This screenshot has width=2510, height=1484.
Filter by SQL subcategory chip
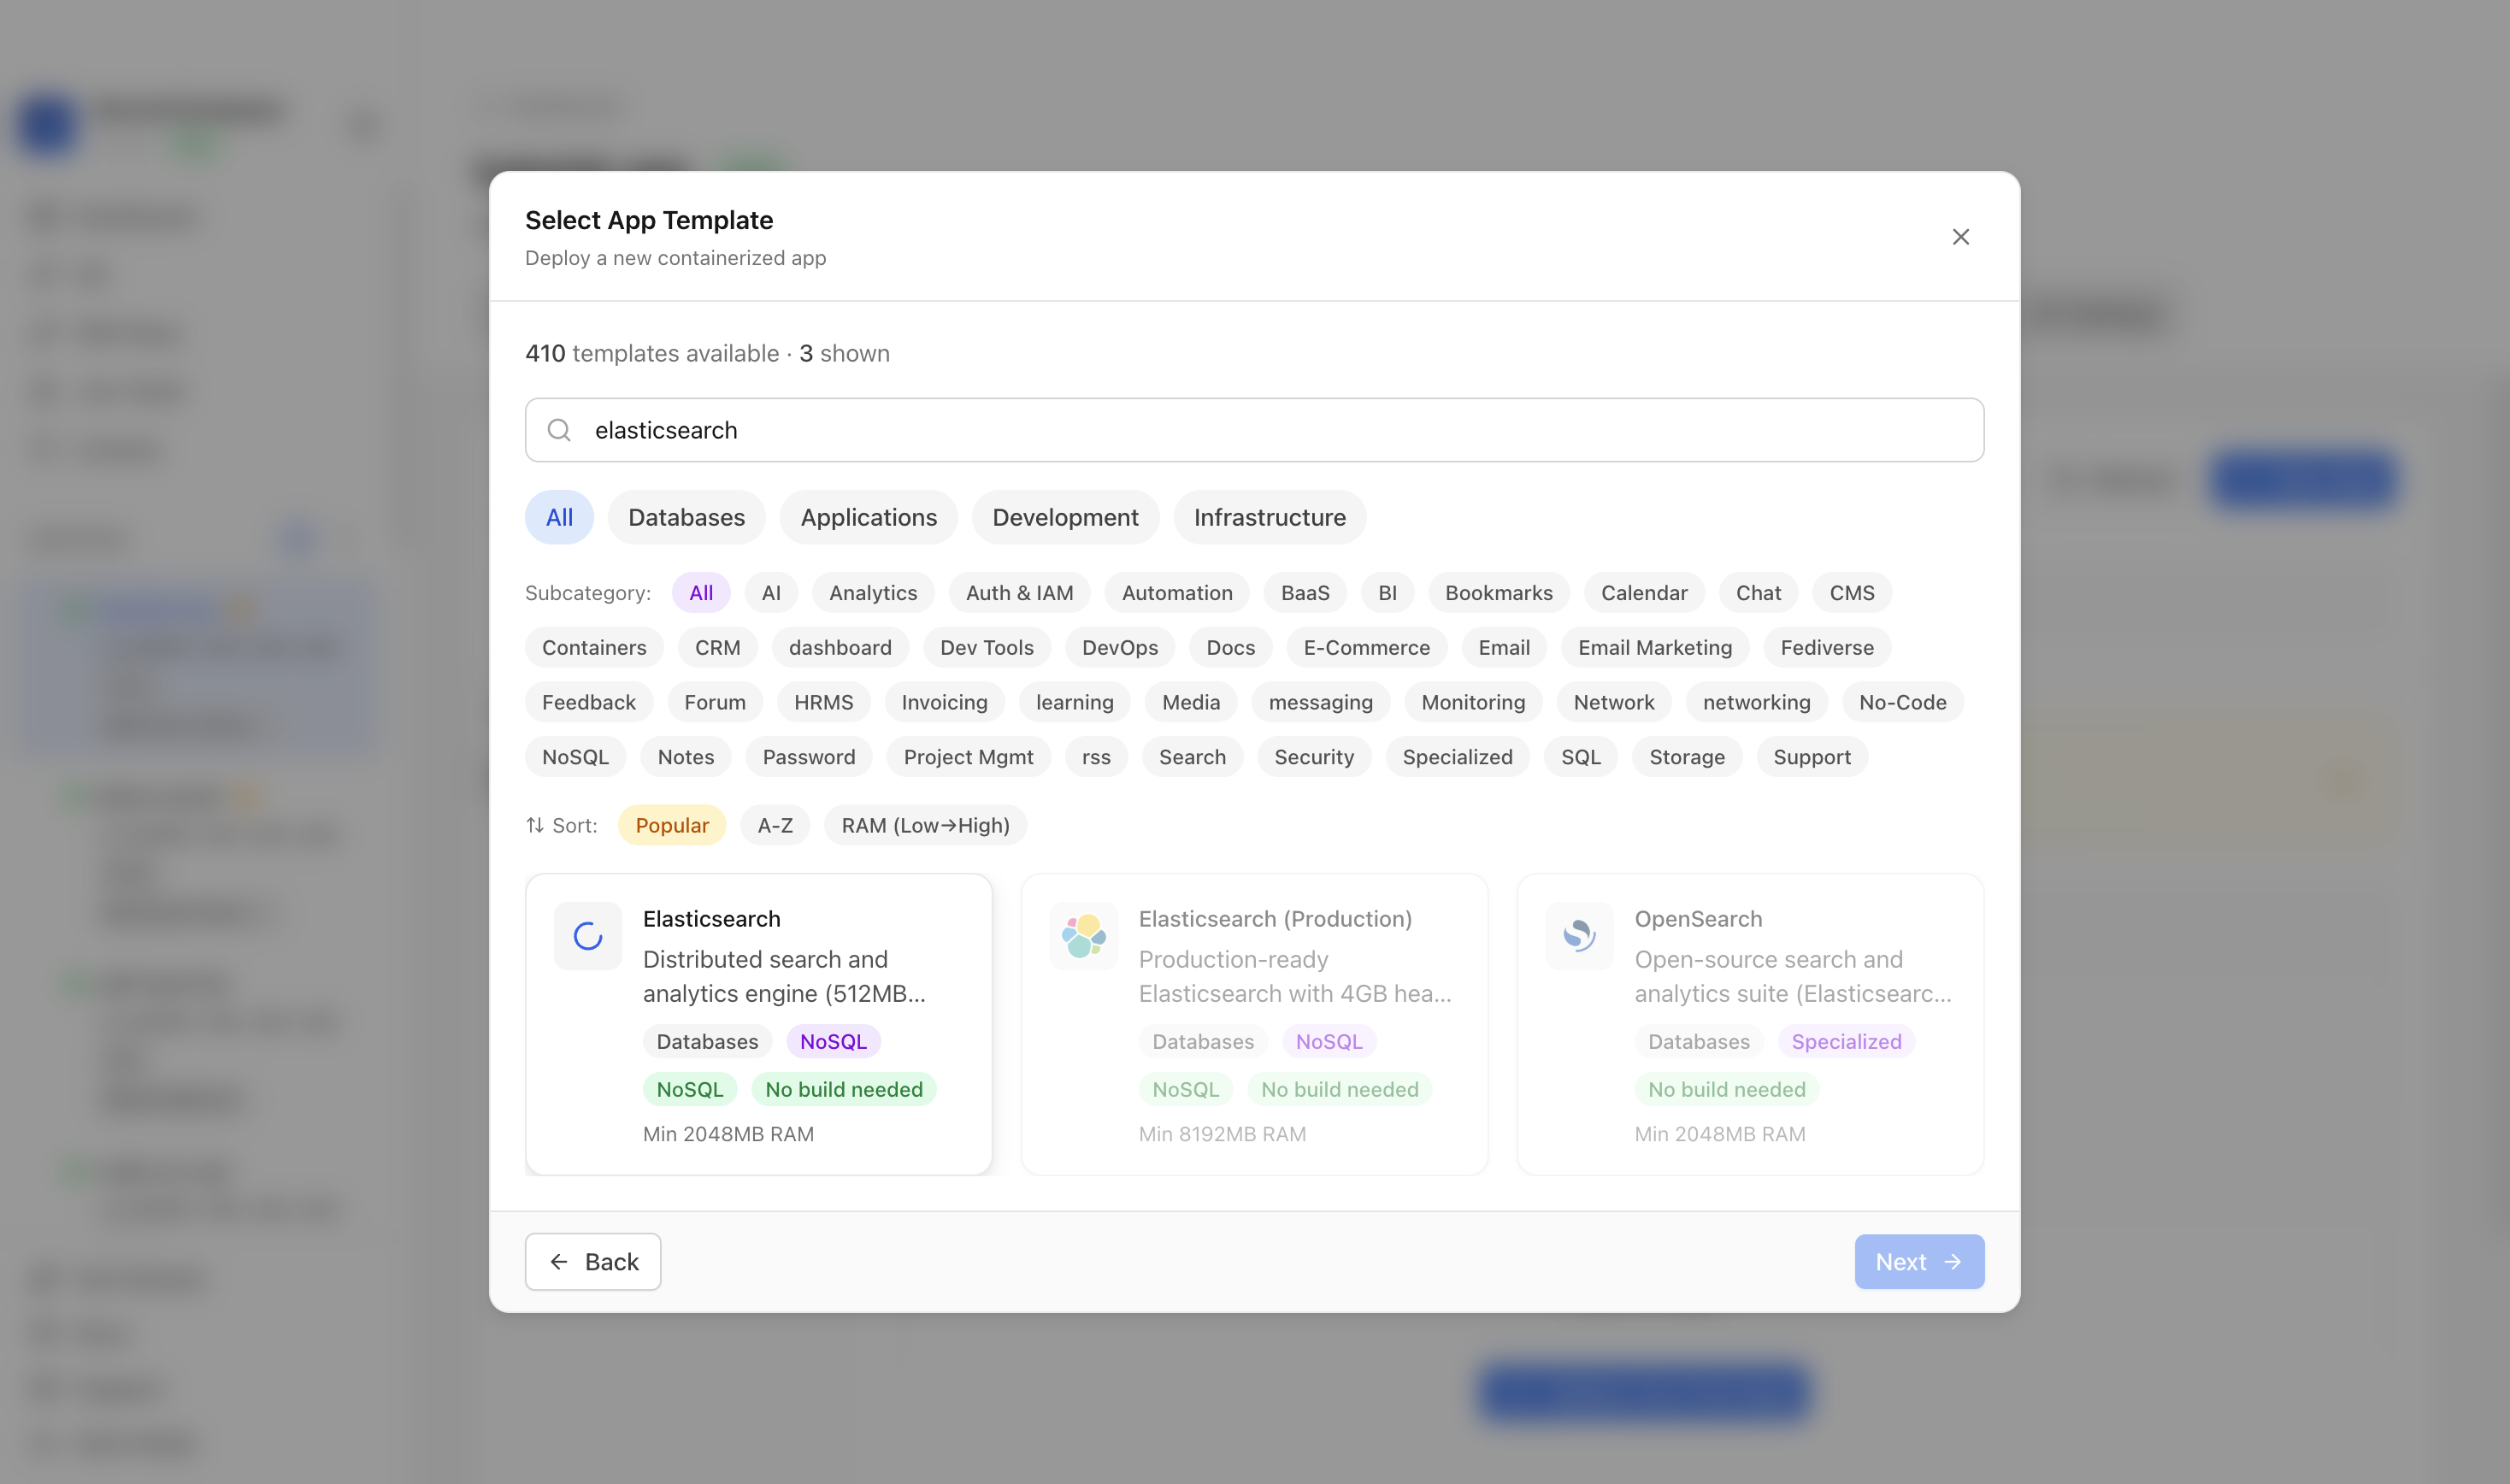[x=1581, y=757]
